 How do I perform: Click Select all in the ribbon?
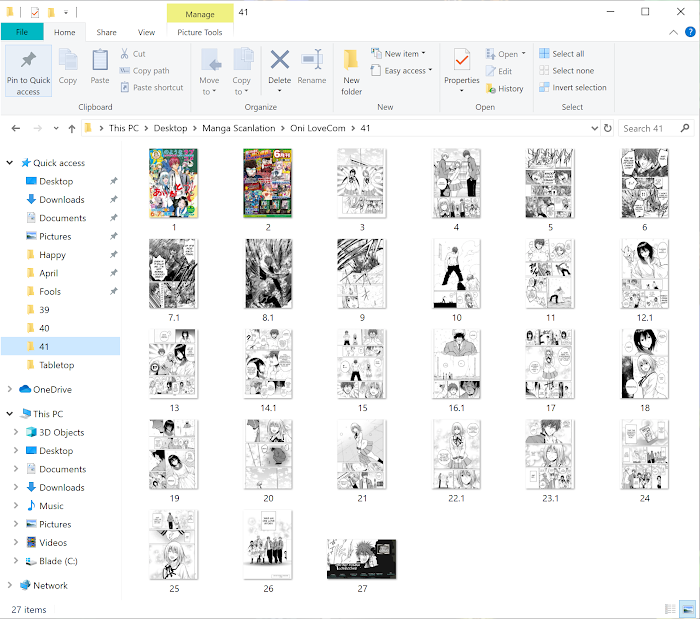(x=562, y=54)
